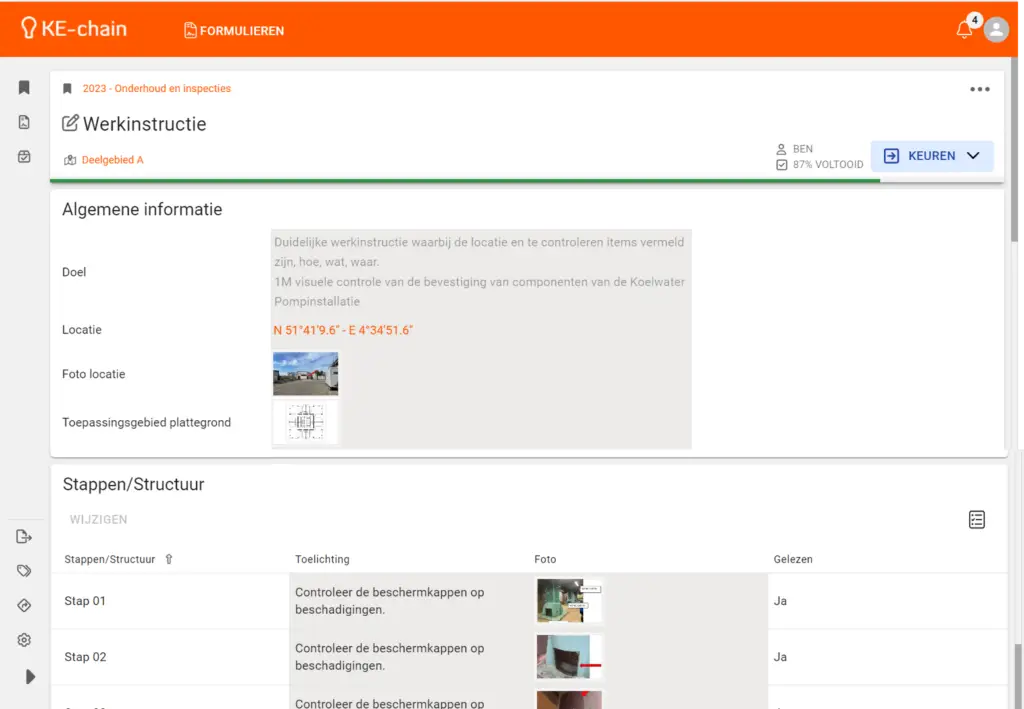Click the bookmark icon in left sidebar
This screenshot has height=709, width=1024.
tap(24, 88)
